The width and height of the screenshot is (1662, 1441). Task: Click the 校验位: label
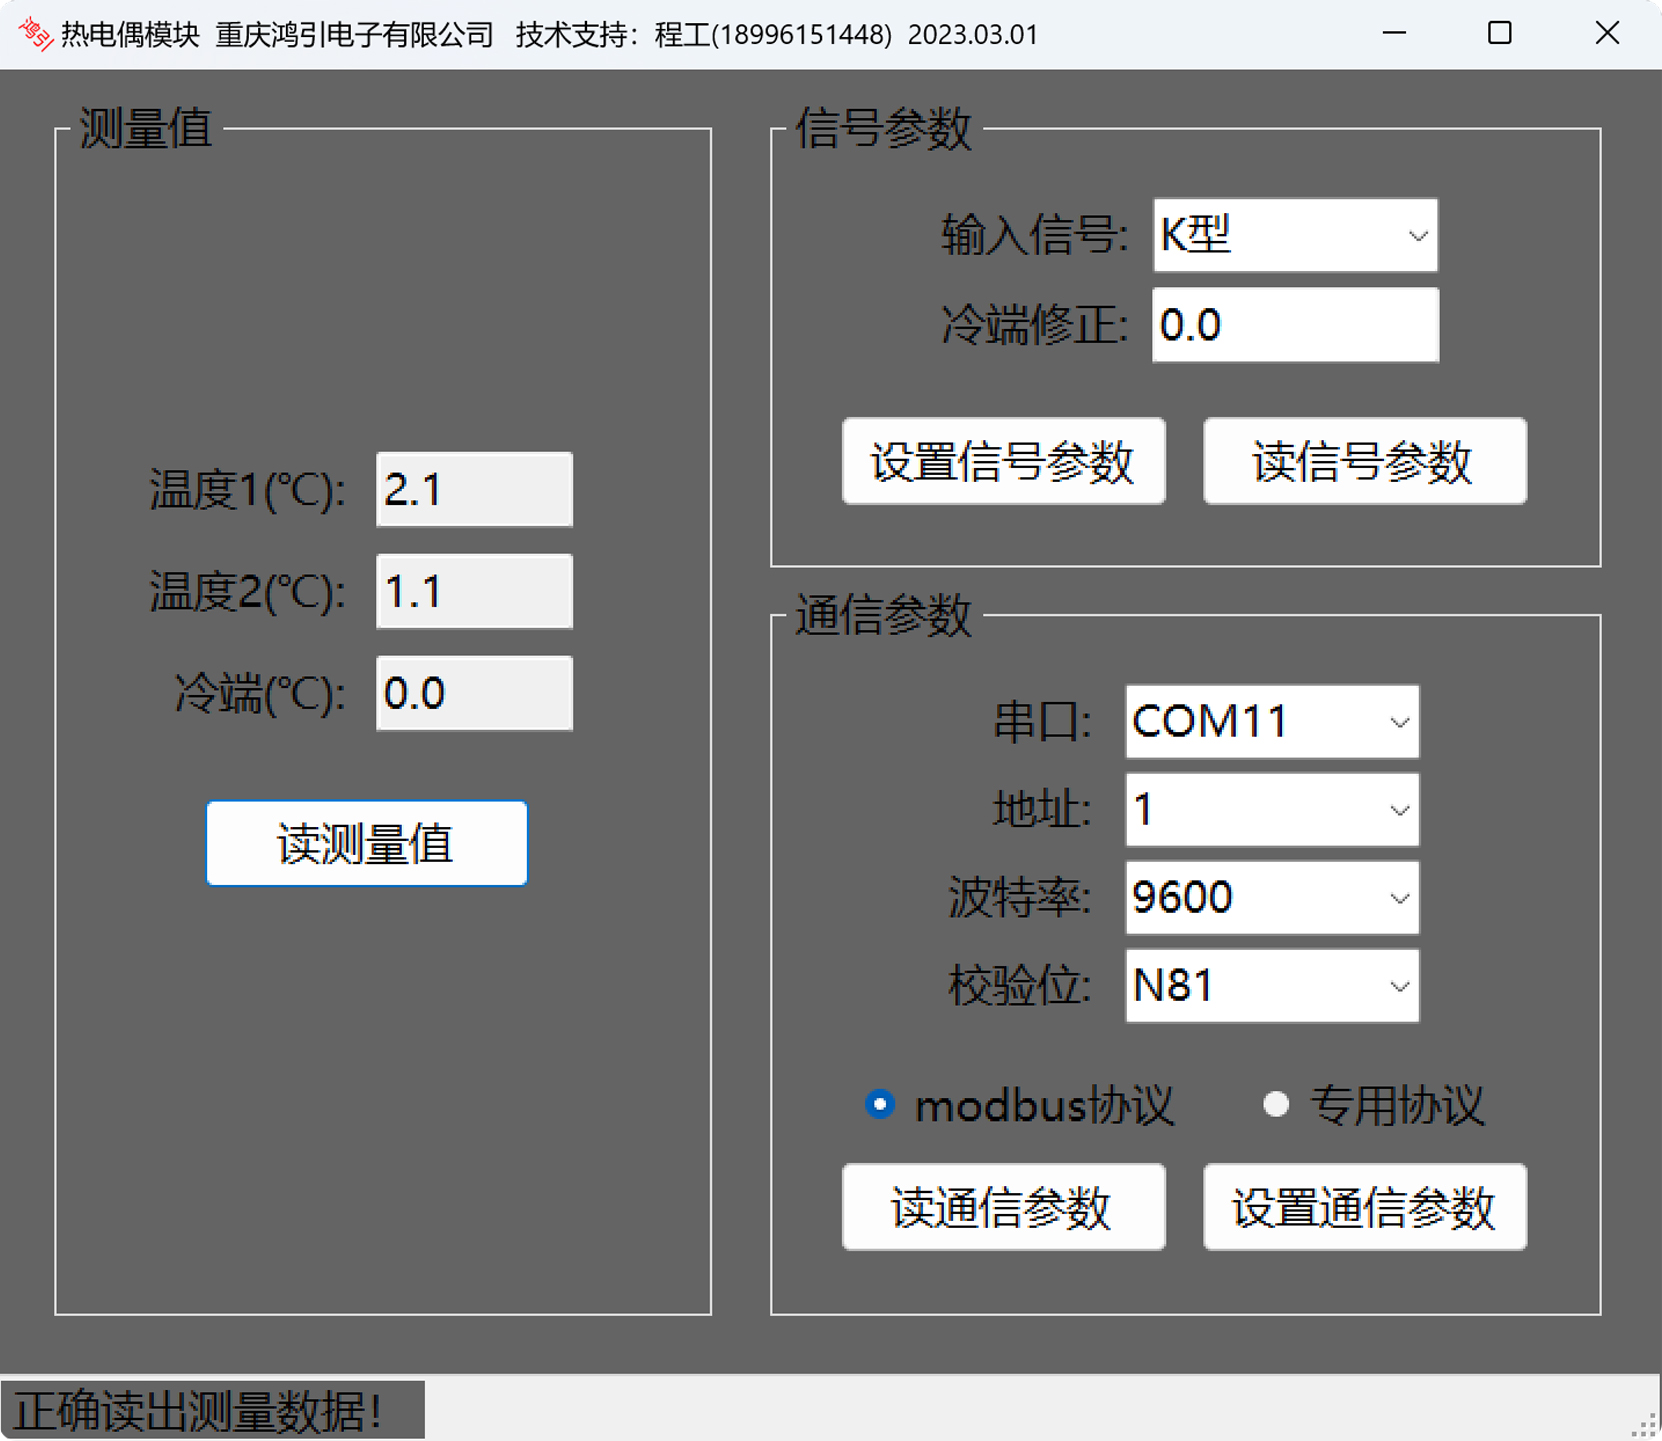1020,986
